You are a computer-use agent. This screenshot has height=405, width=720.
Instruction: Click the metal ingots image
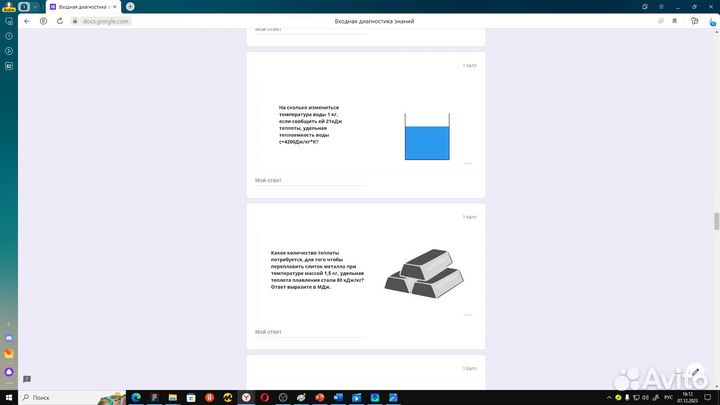(x=424, y=274)
